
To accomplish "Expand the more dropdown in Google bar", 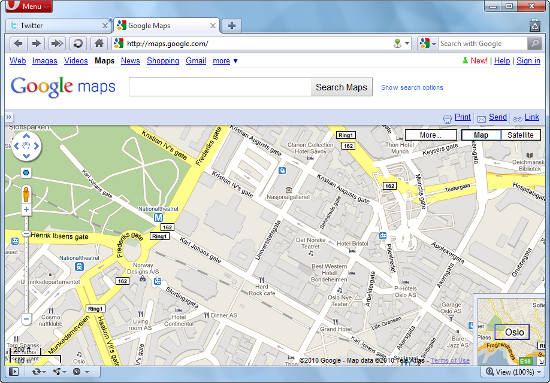I will point(225,61).
